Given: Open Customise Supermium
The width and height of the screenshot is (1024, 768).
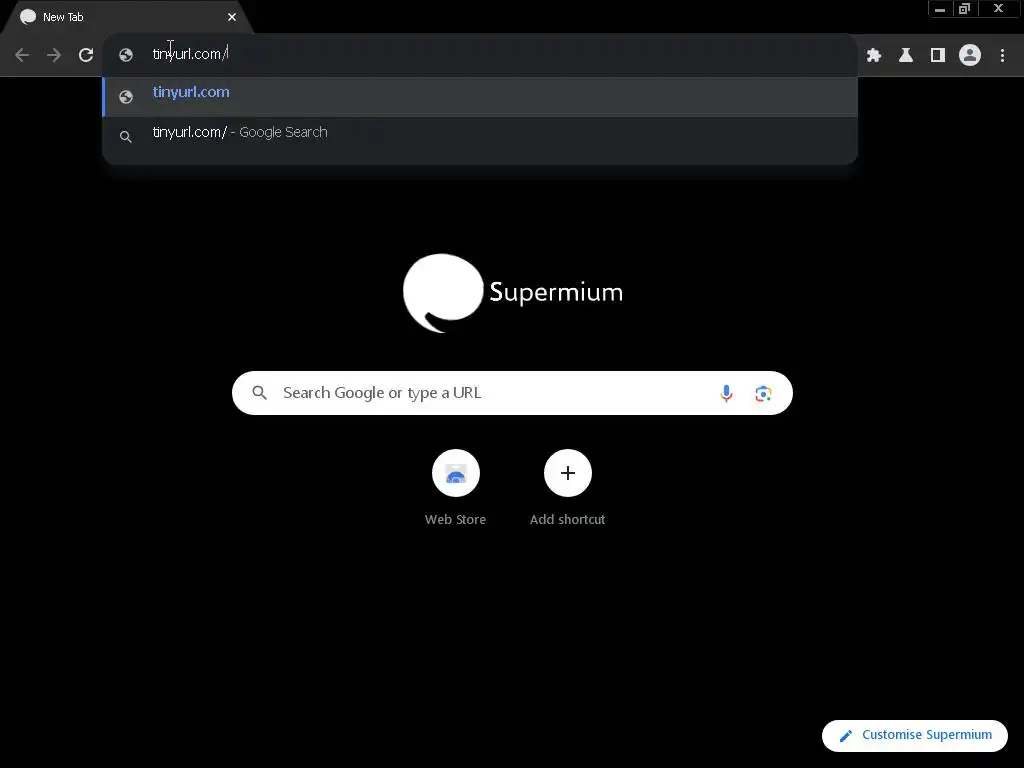Looking at the screenshot, I should [914, 735].
